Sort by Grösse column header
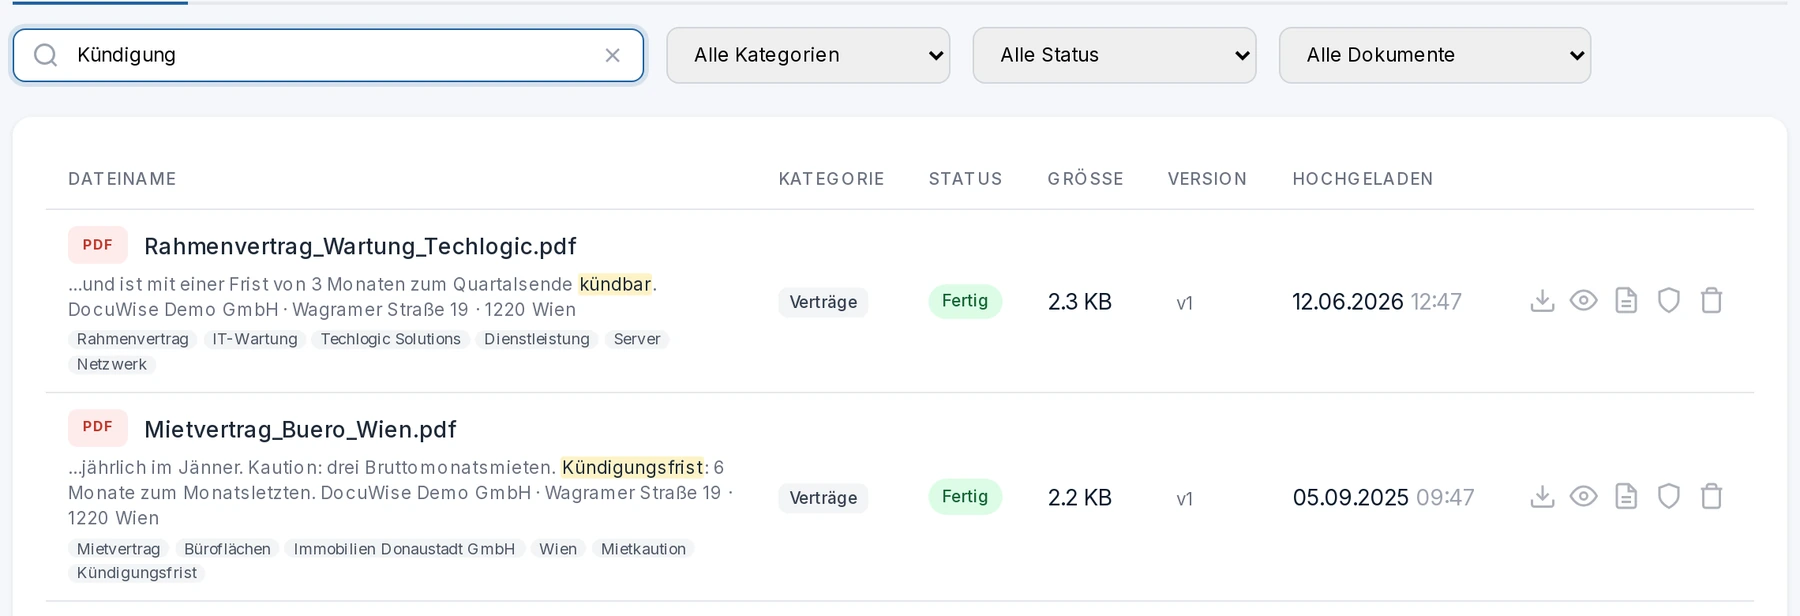 coord(1085,179)
